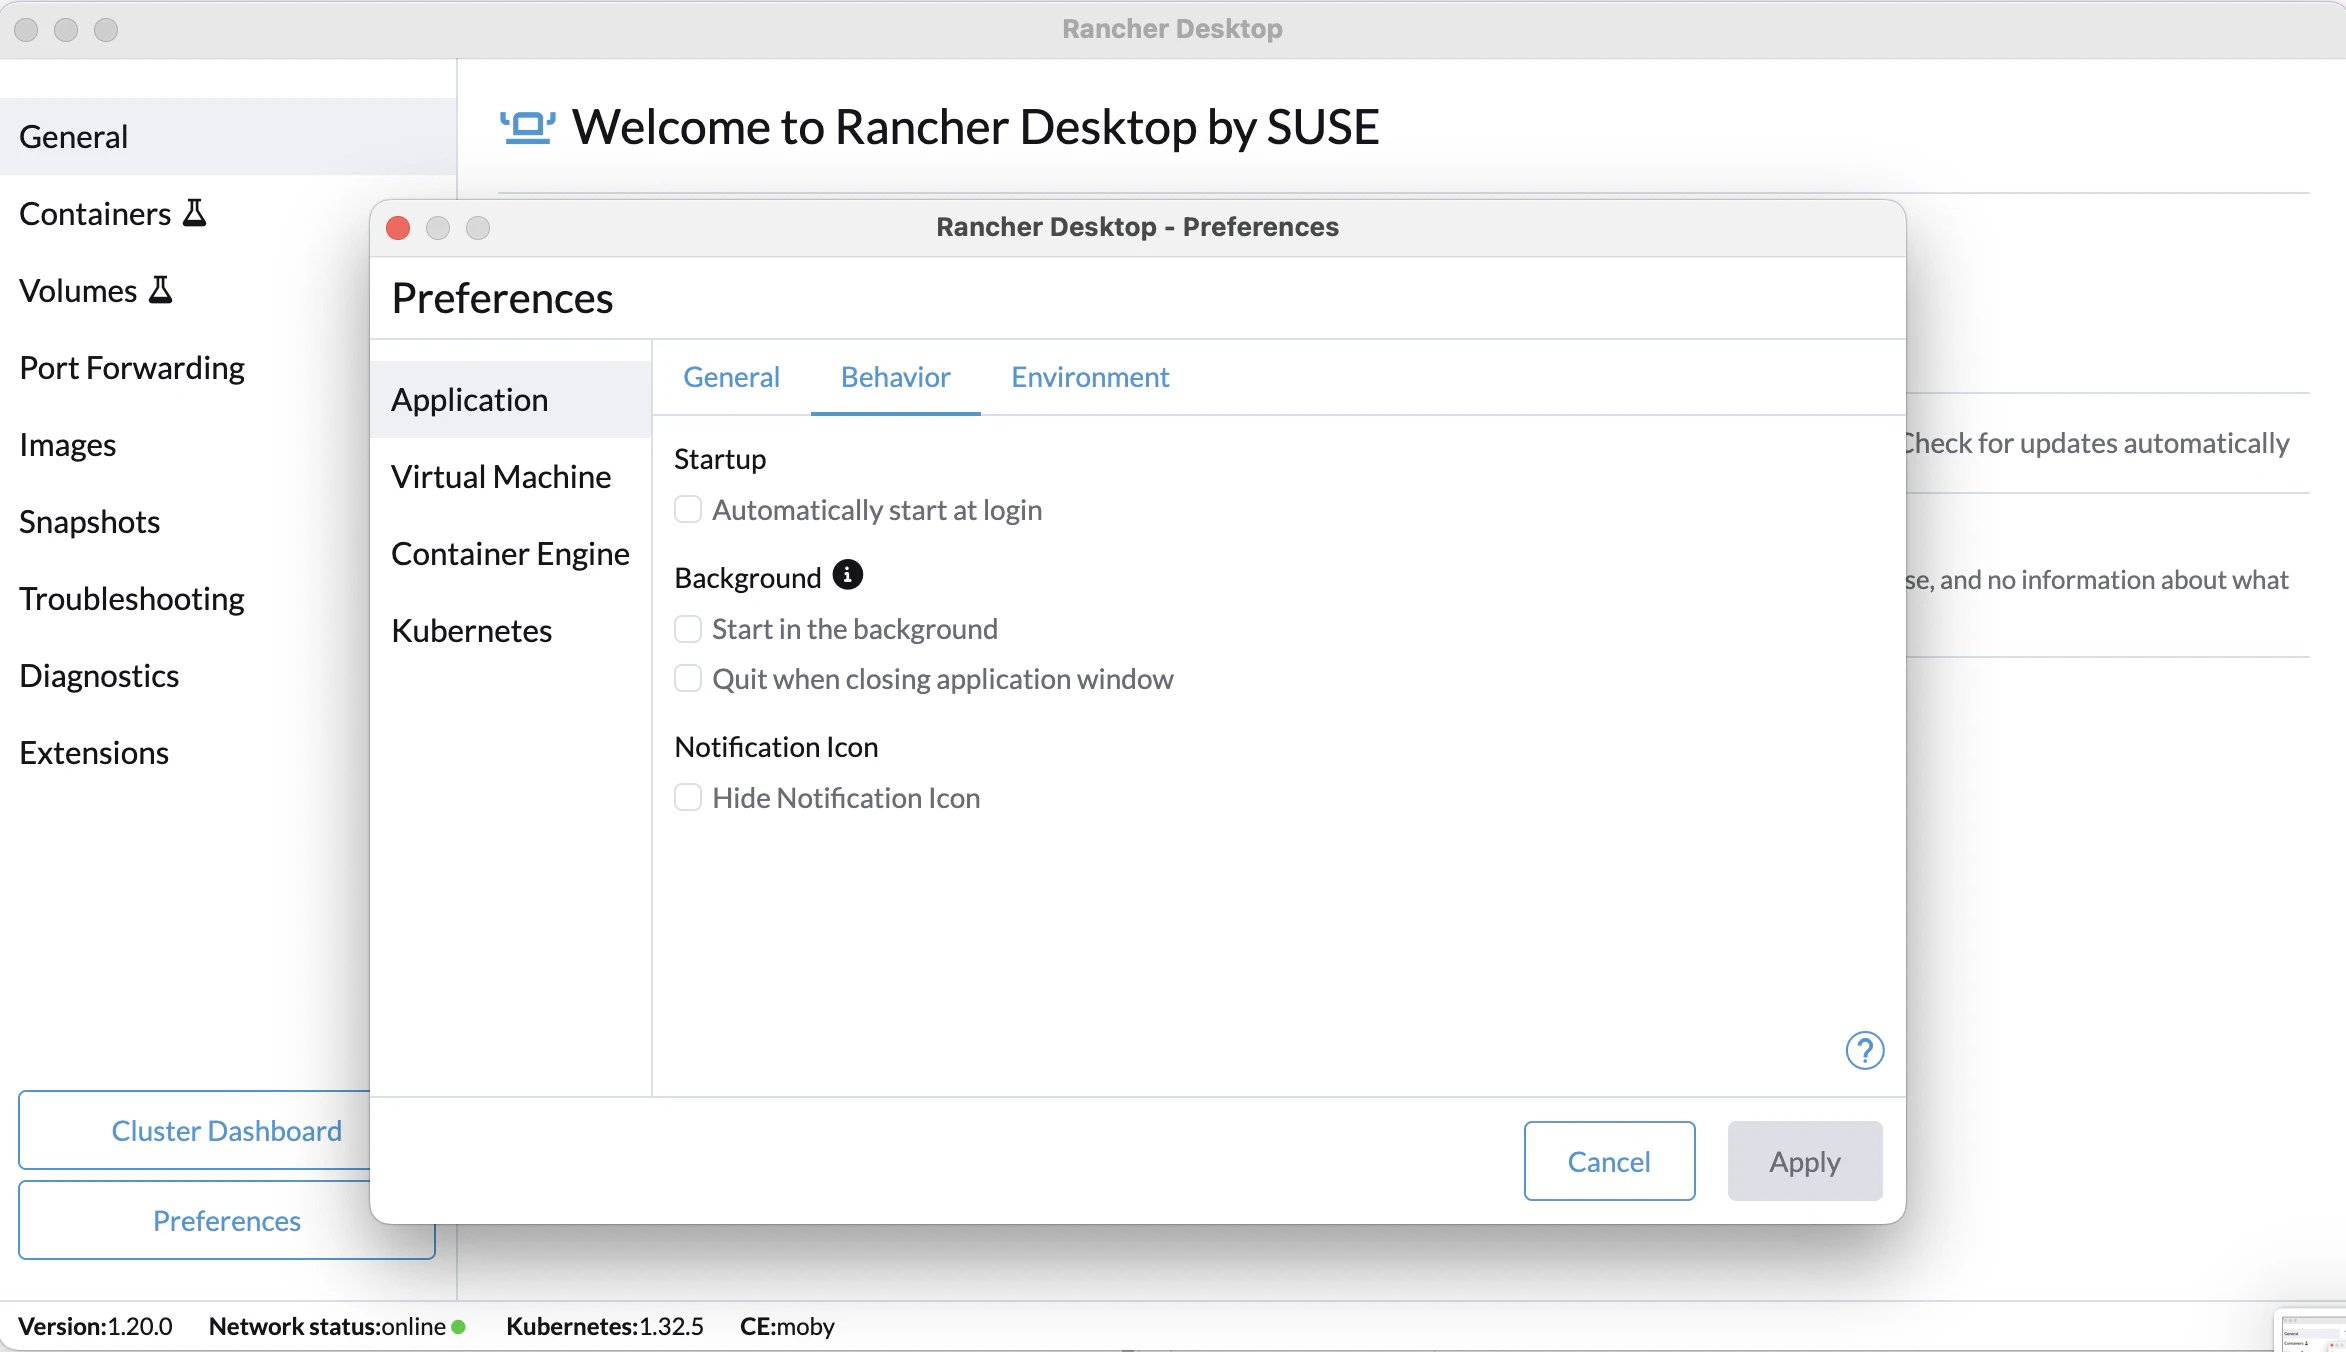2346x1352 pixels.
Task: Click the flask icon beside Volumes
Action: pyautogui.click(x=160, y=290)
